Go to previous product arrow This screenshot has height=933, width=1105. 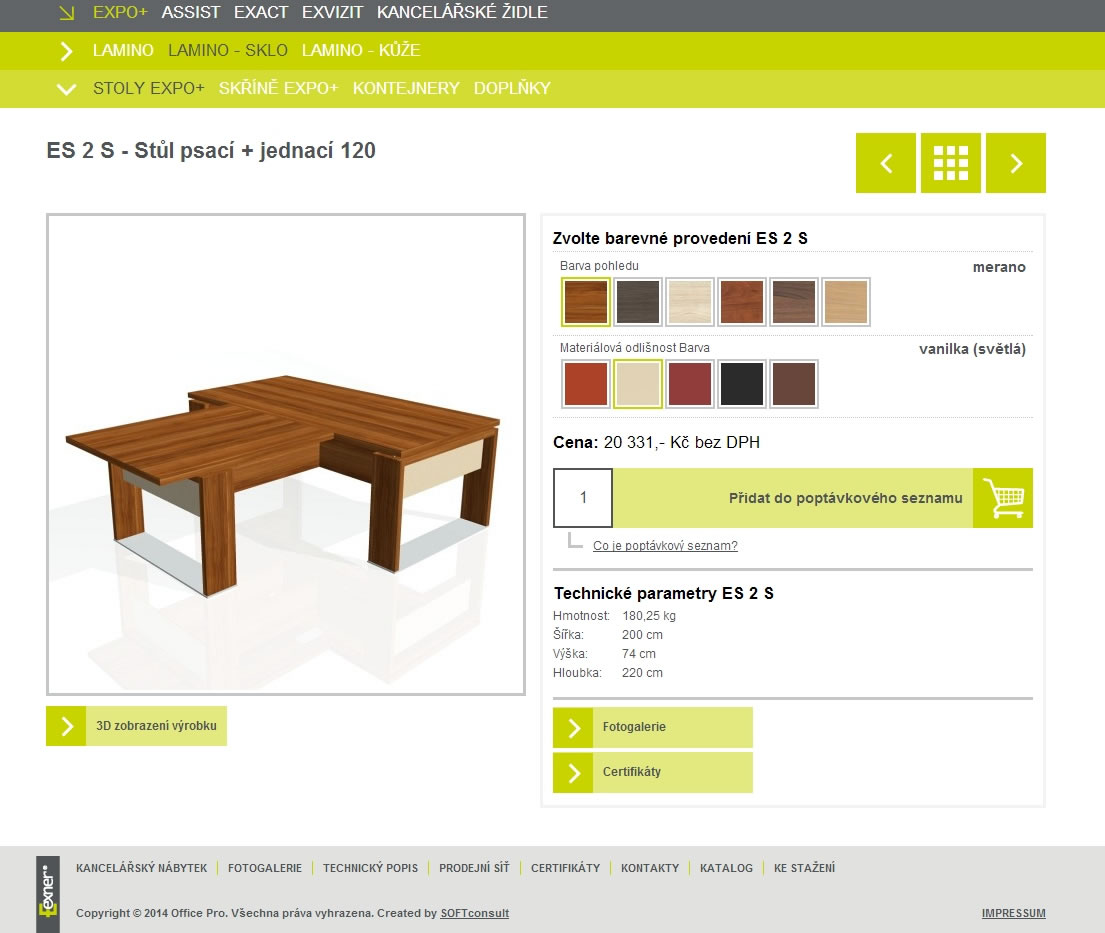(x=886, y=163)
